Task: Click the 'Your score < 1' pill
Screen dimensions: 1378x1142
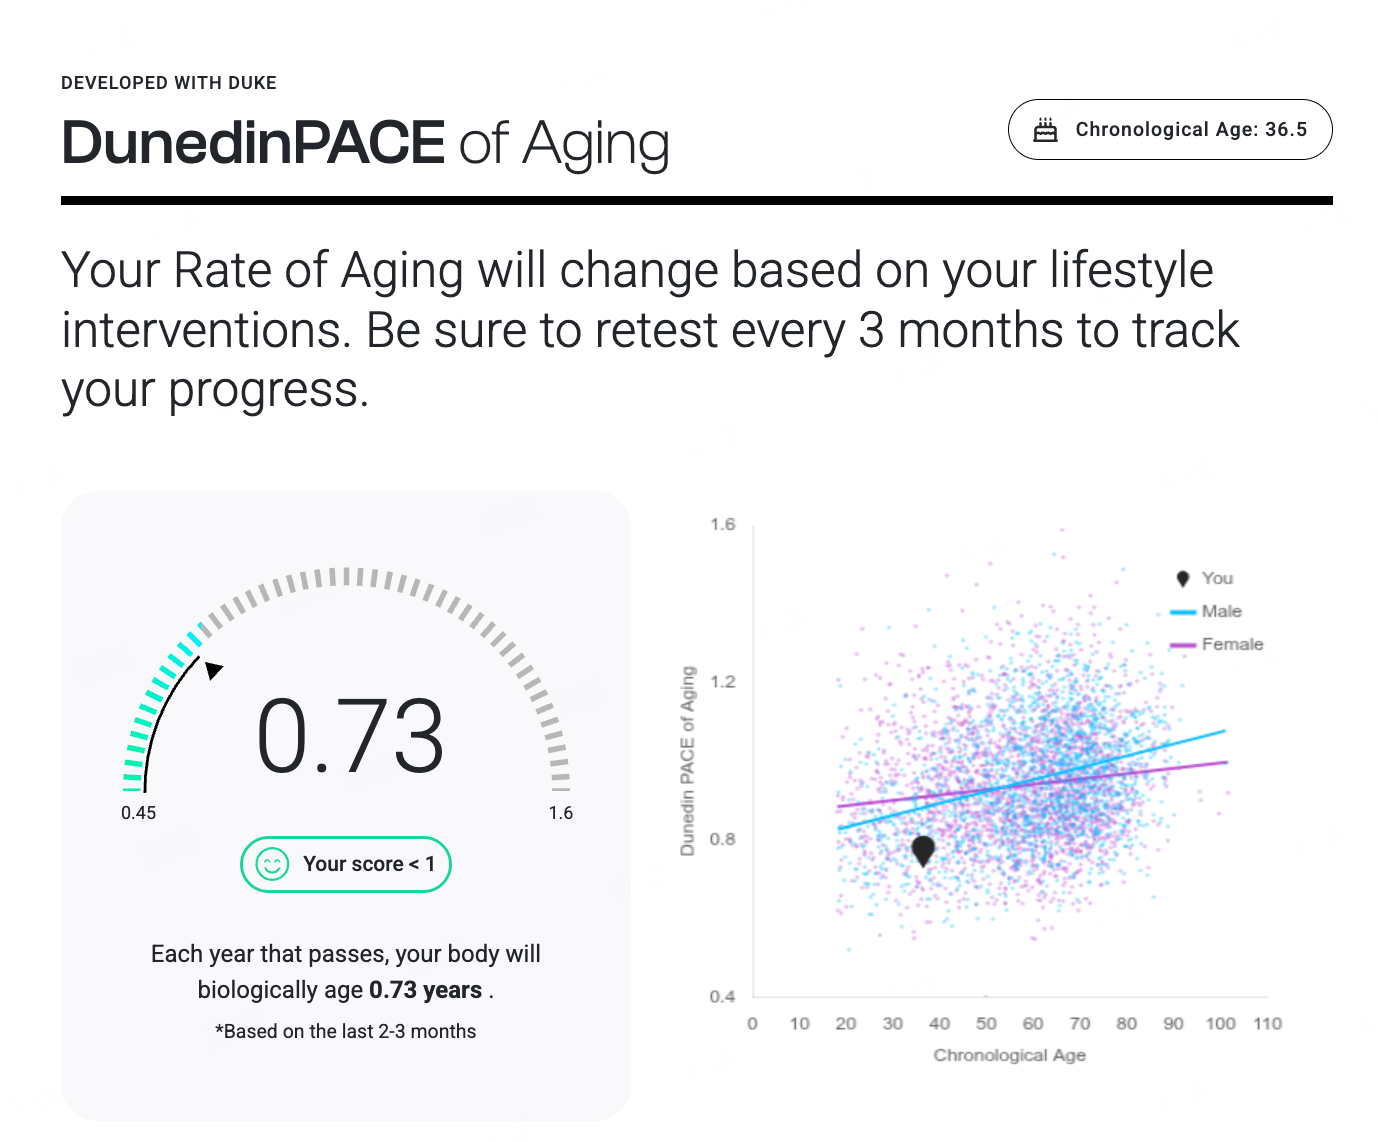Action: tap(346, 864)
